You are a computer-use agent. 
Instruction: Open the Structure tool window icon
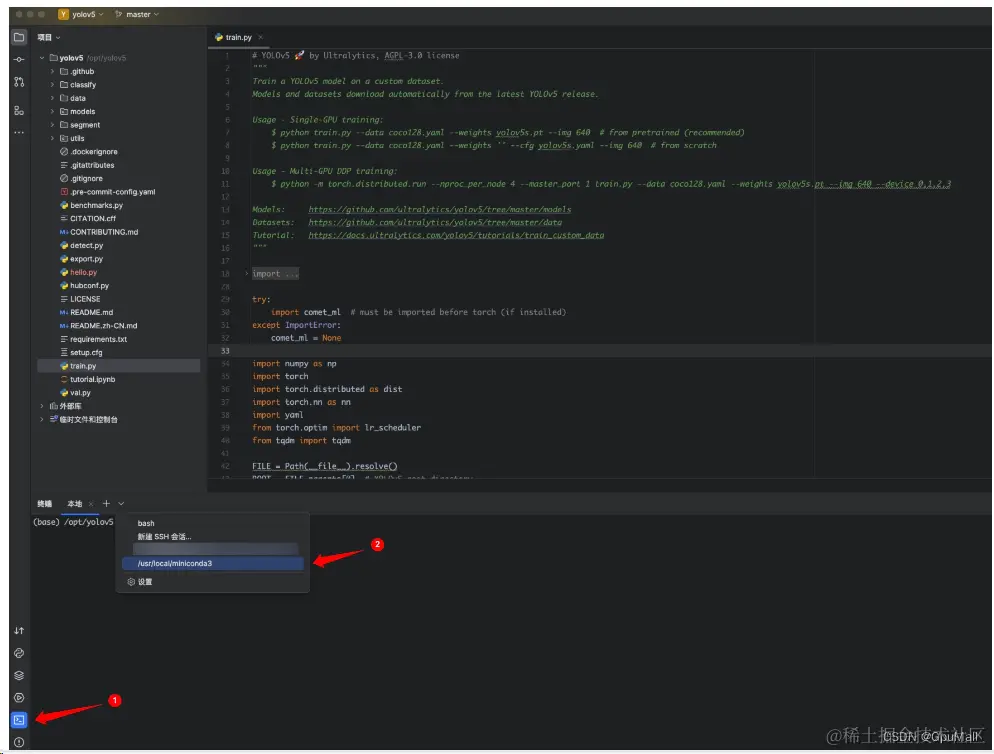tap(19, 110)
